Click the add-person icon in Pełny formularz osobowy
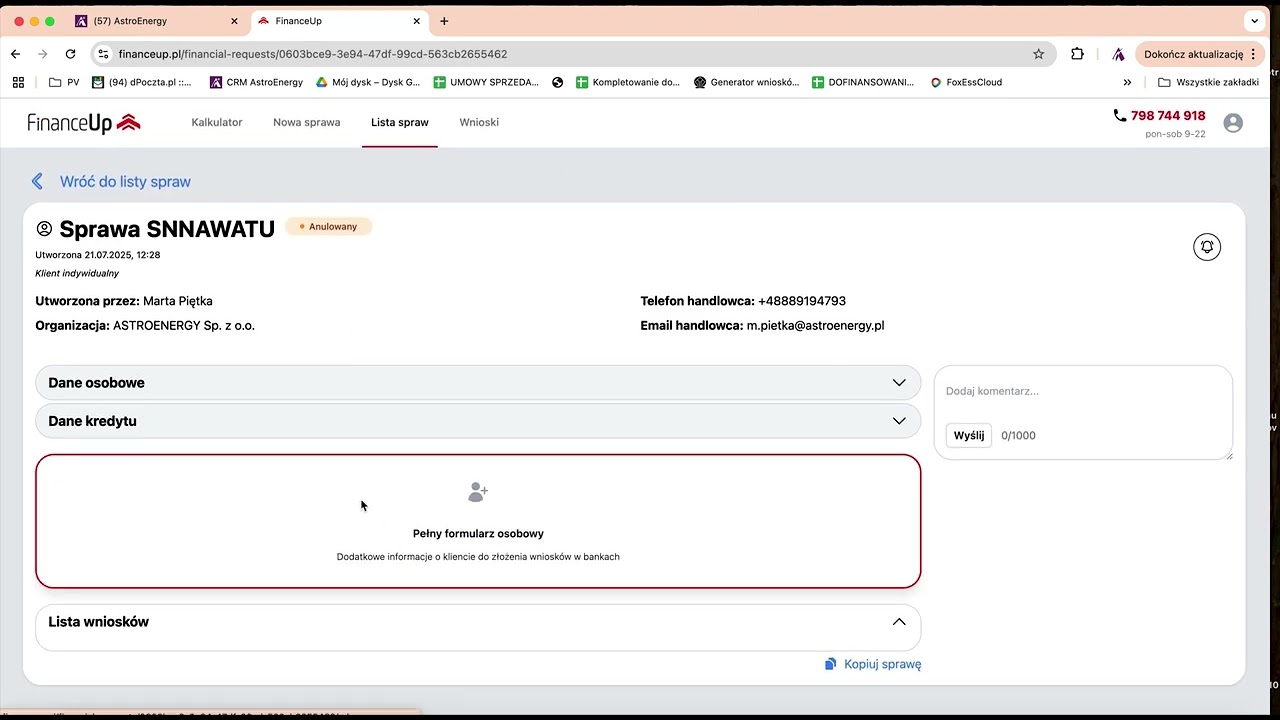1280x720 pixels. click(x=478, y=492)
